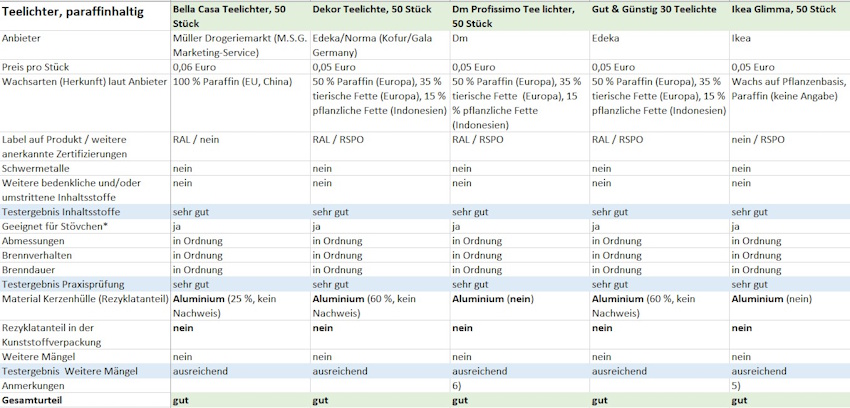Select the 'Aluminium (25 %, kein Nachweis)' cell
850x408 pixels.
point(240,305)
